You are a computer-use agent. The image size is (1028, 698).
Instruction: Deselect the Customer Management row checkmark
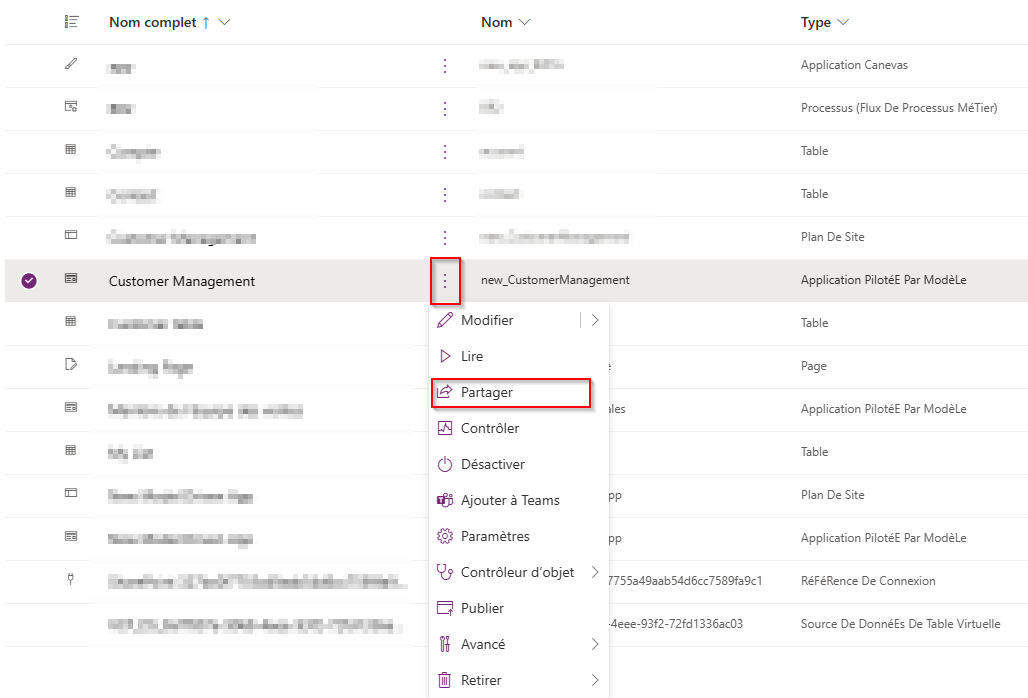tap(27, 280)
